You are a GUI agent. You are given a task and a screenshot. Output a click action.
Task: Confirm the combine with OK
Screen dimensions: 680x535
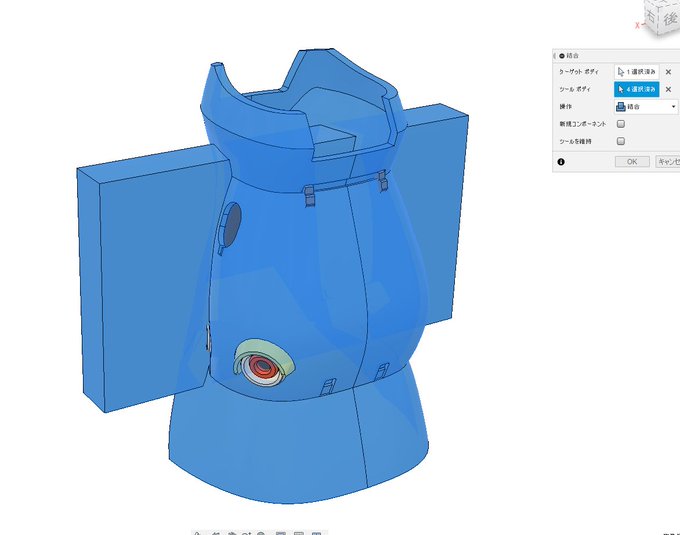pyautogui.click(x=632, y=162)
